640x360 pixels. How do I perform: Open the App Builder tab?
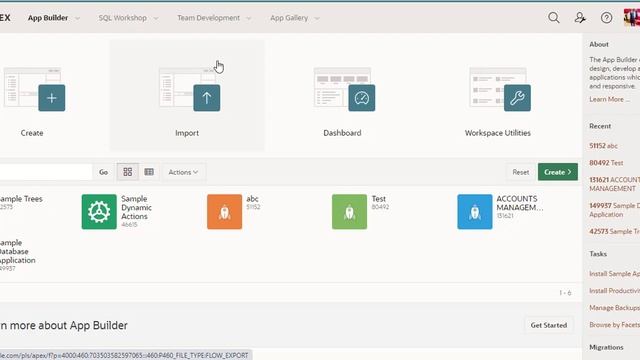coord(48,18)
